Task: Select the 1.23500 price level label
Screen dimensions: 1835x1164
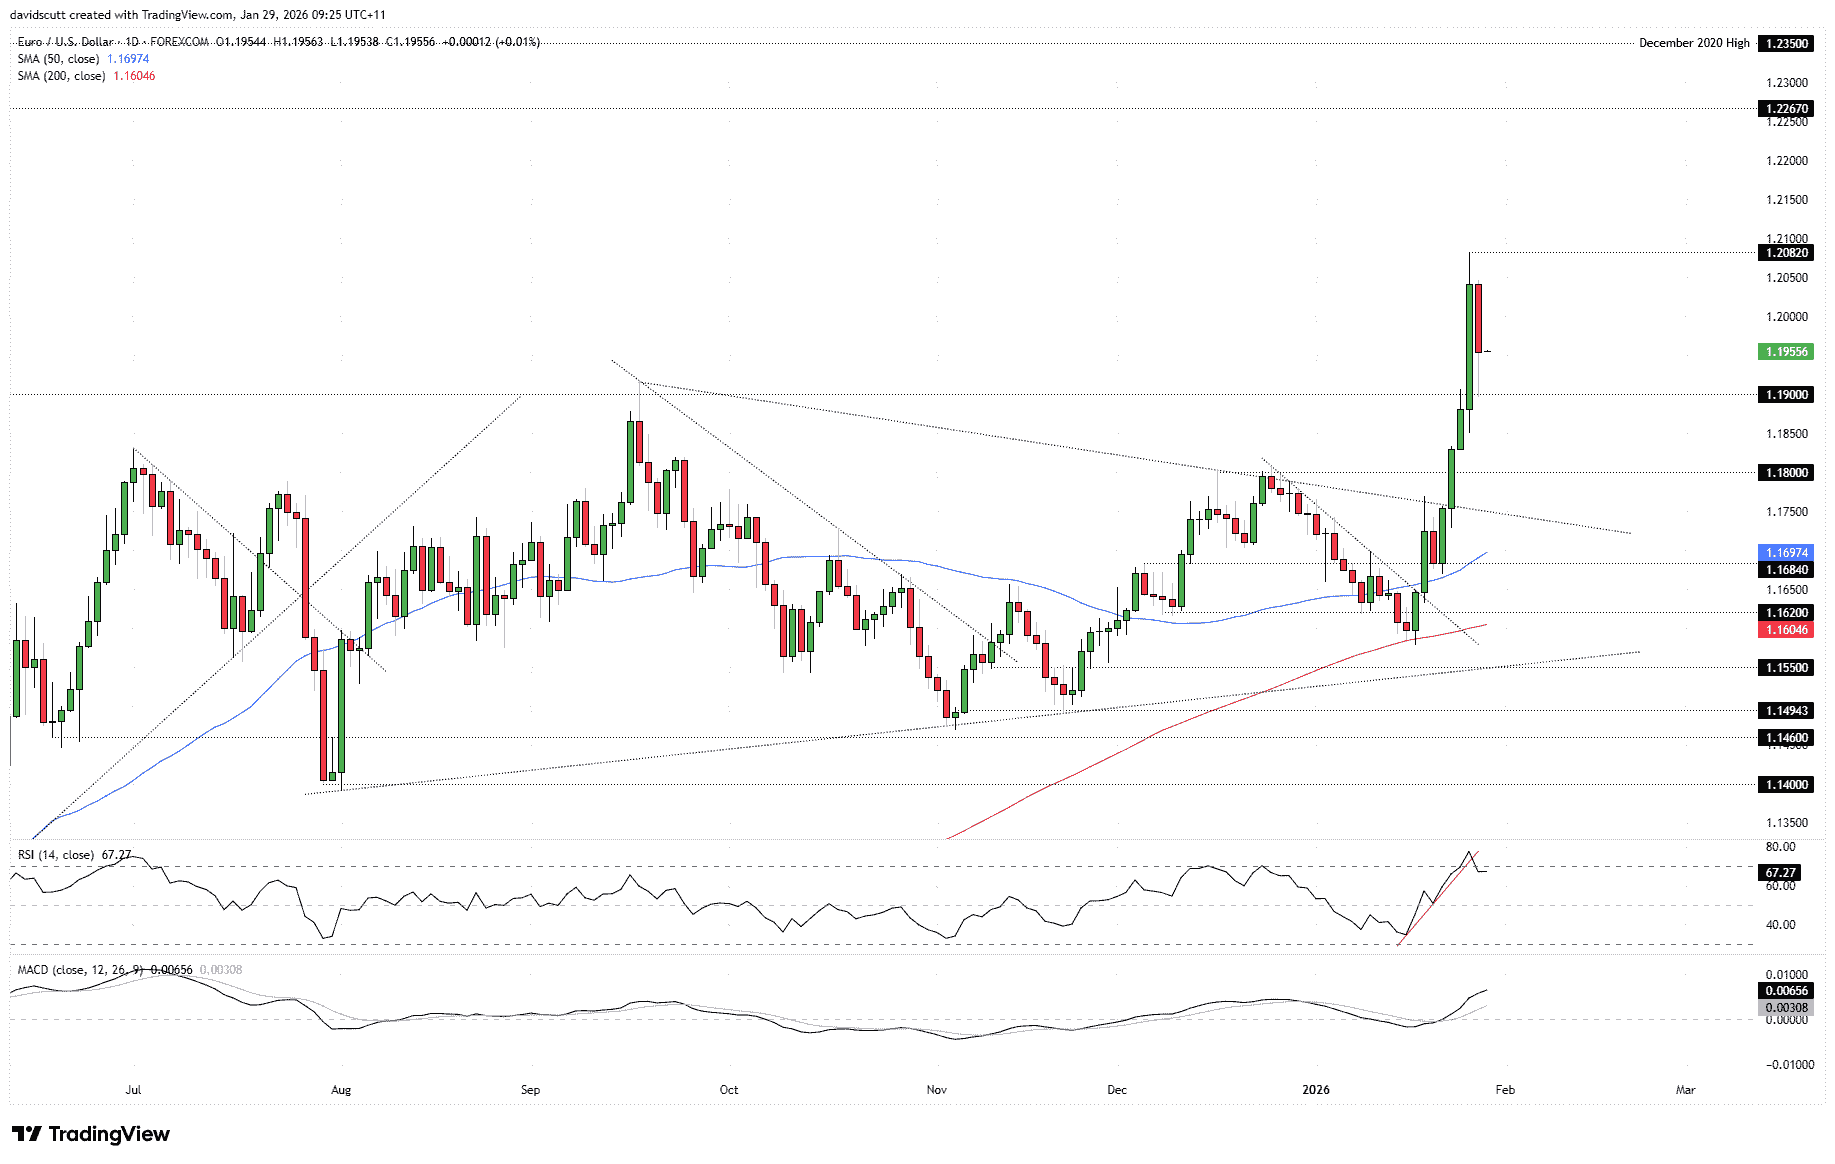Action: tap(1786, 44)
